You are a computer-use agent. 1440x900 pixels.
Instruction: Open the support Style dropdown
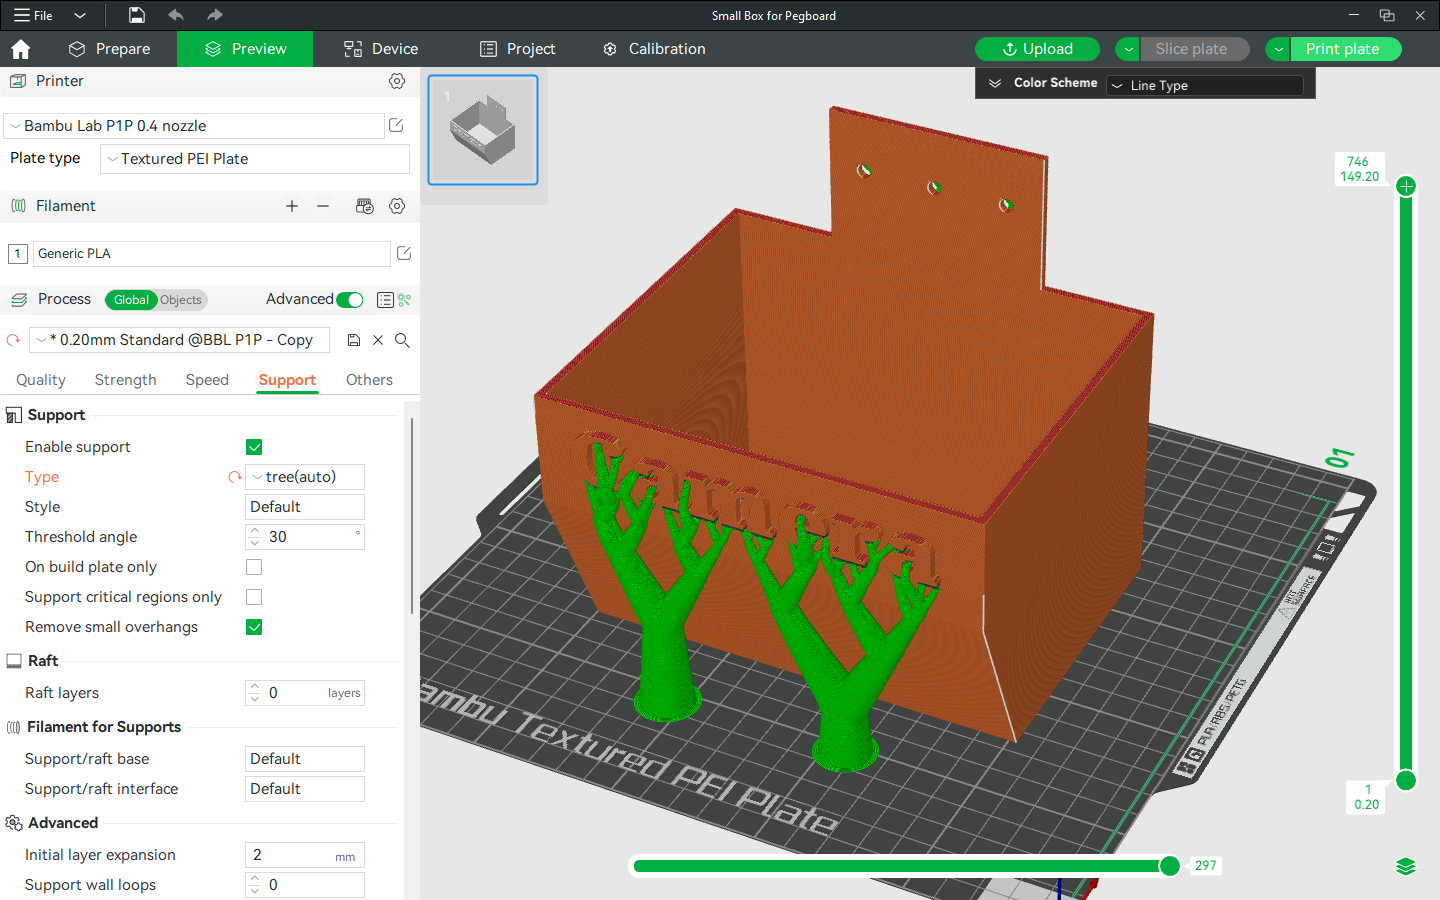(x=305, y=507)
